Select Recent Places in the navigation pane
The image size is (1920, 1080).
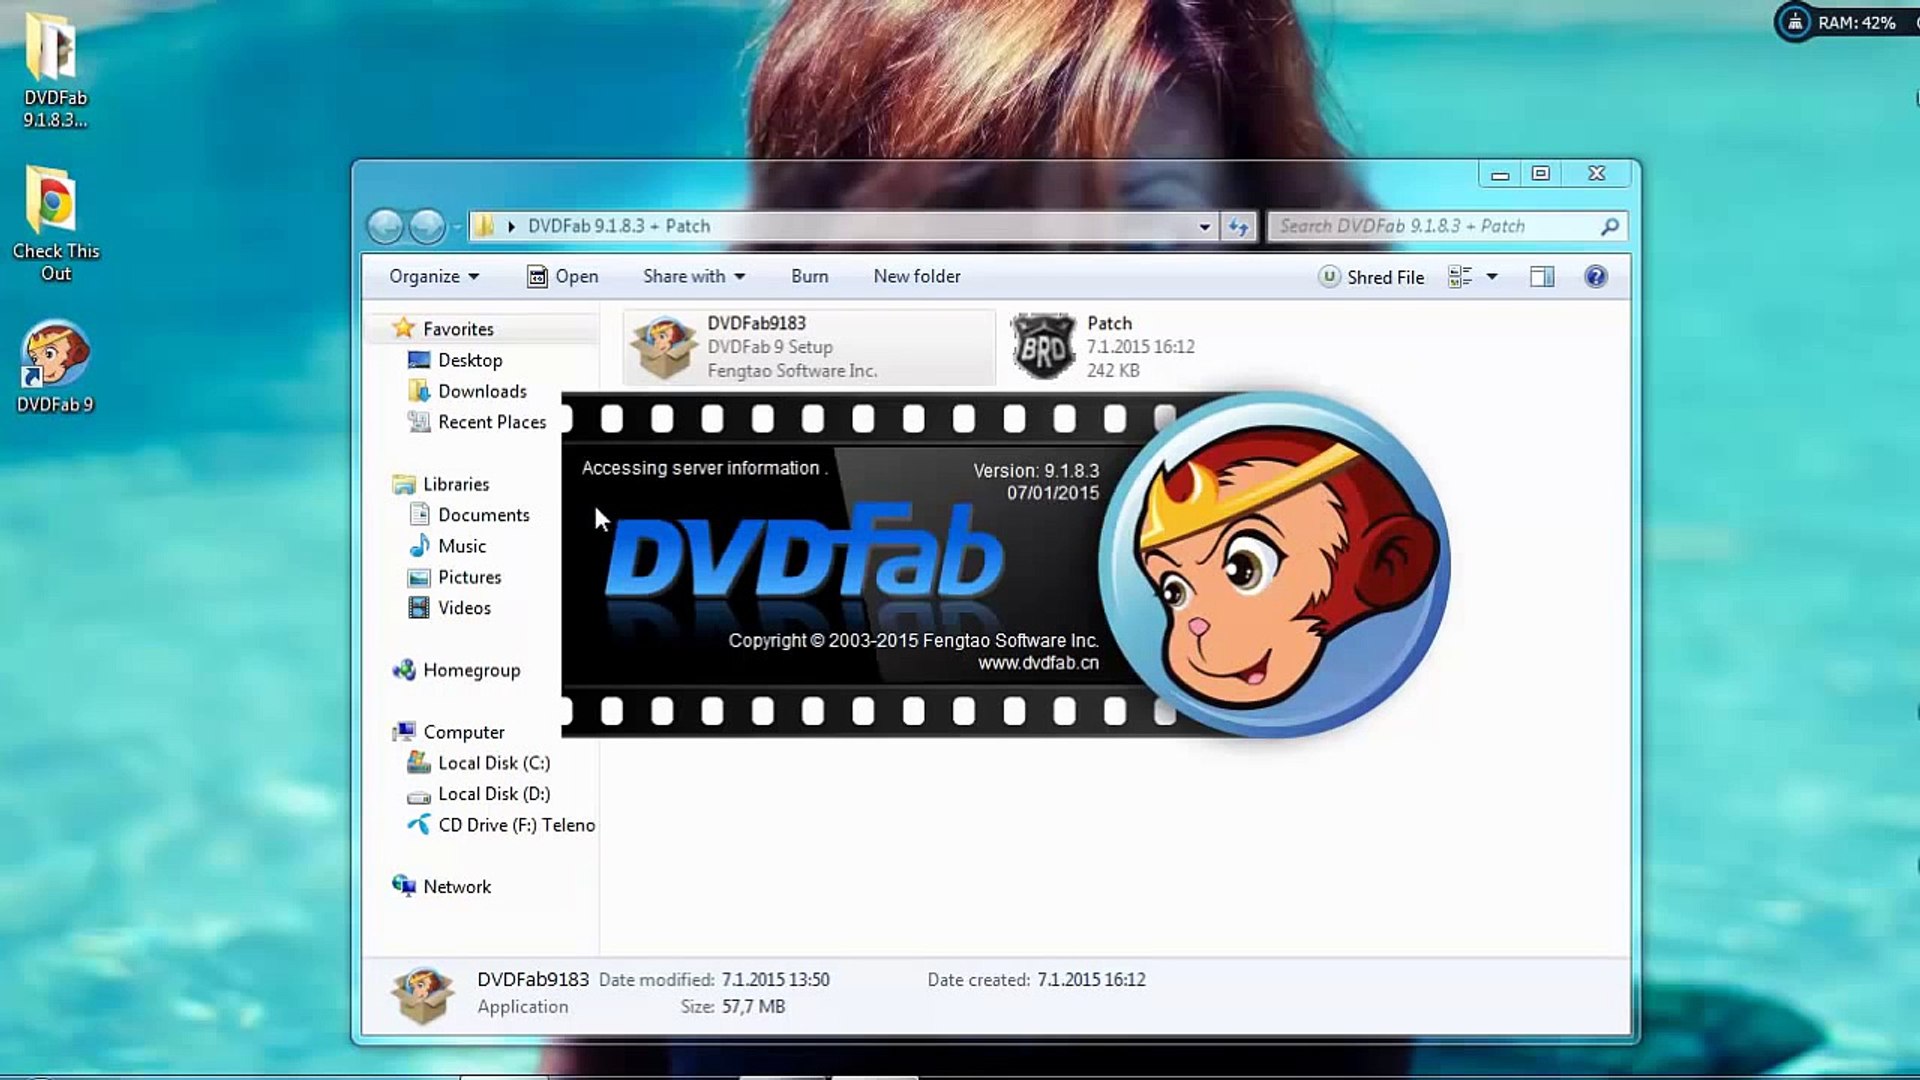492,422
